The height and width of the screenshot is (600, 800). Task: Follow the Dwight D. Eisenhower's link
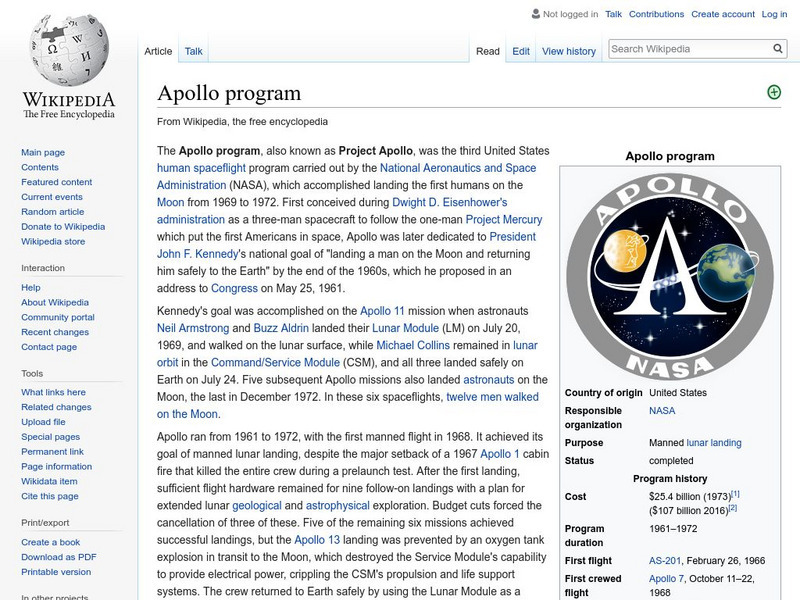449,202
